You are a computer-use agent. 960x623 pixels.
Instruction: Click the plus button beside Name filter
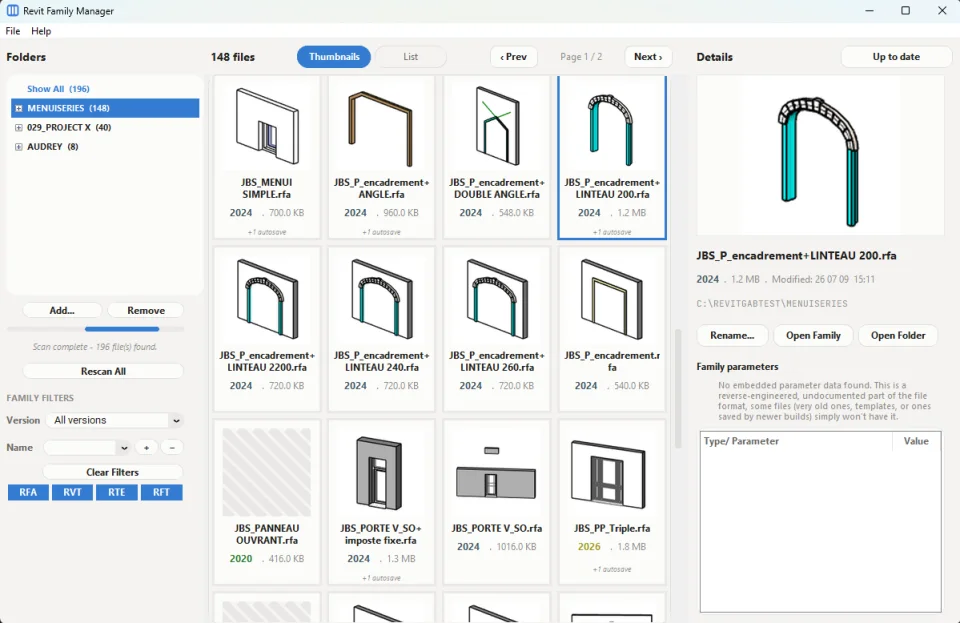(x=146, y=447)
